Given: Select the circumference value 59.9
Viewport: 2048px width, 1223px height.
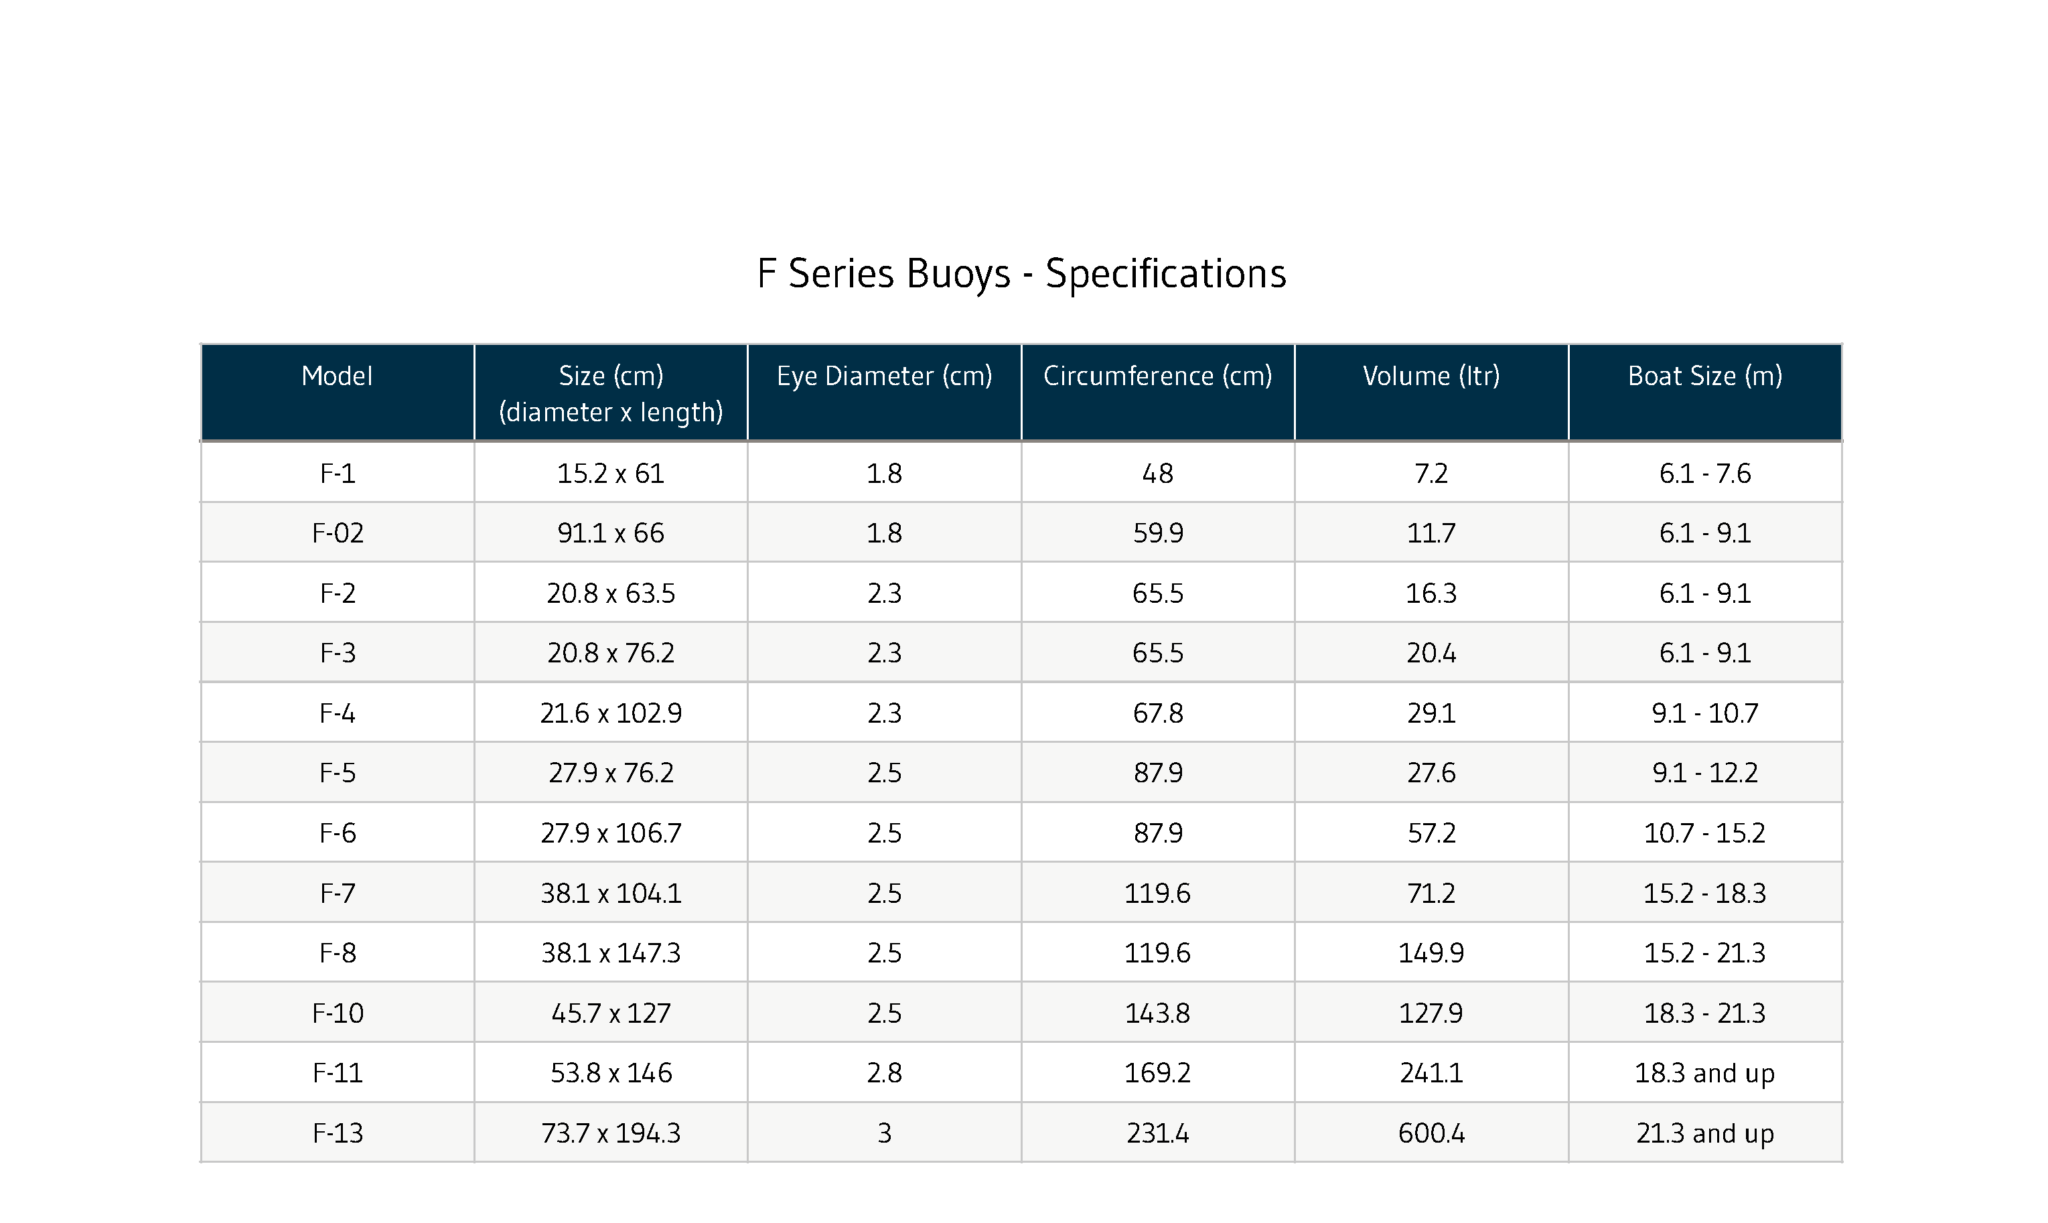Looking at the screenshot, I should coord(1157,533).
